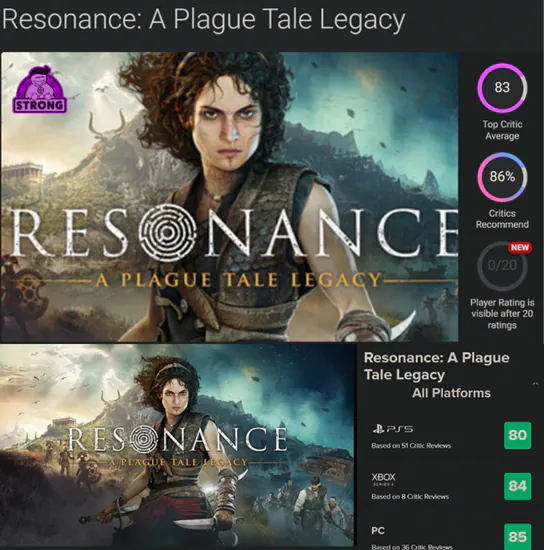544x550 pixels.
Task: Open the smaller Resonance key art image
Action: click(x=177, y=445)
